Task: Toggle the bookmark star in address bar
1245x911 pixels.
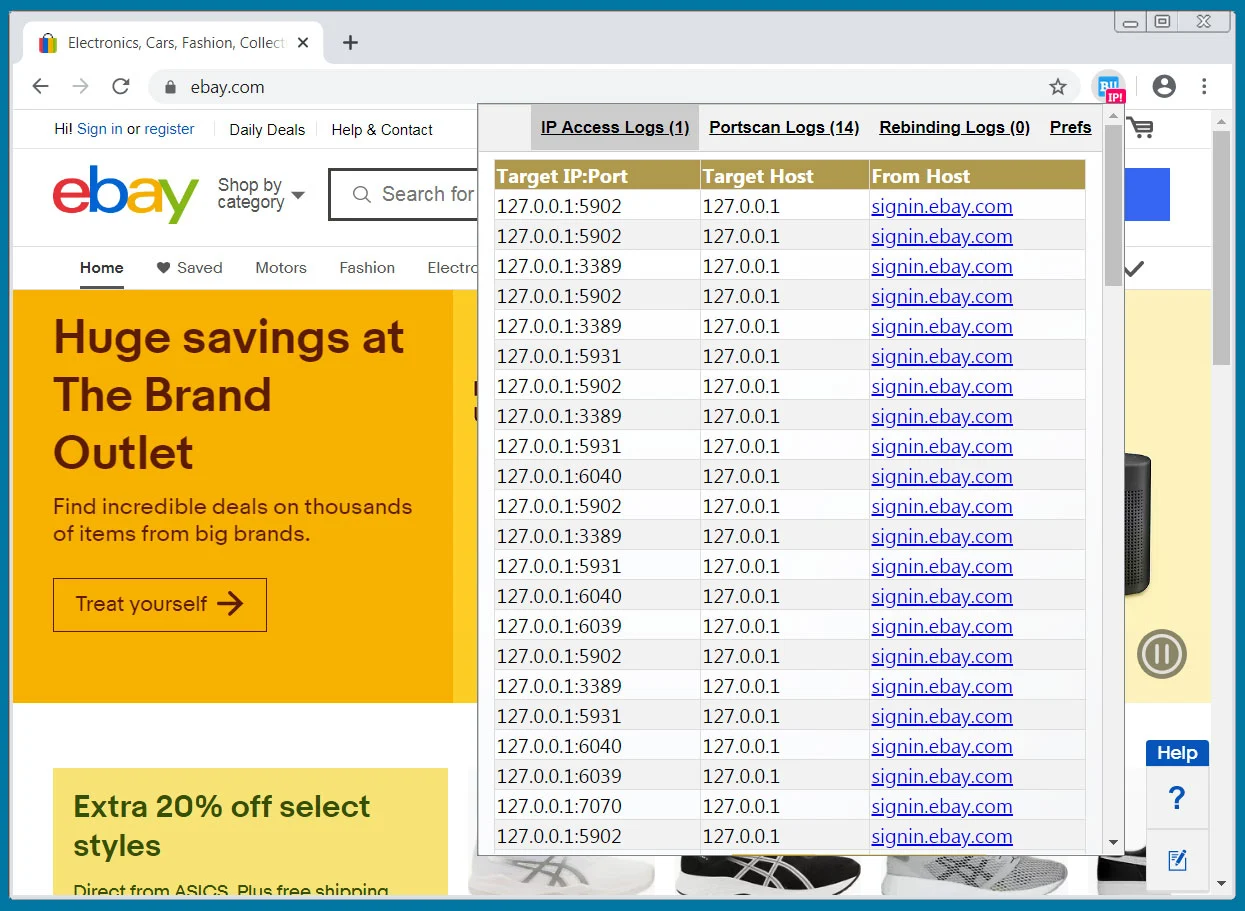Action: click(1058, 86)
